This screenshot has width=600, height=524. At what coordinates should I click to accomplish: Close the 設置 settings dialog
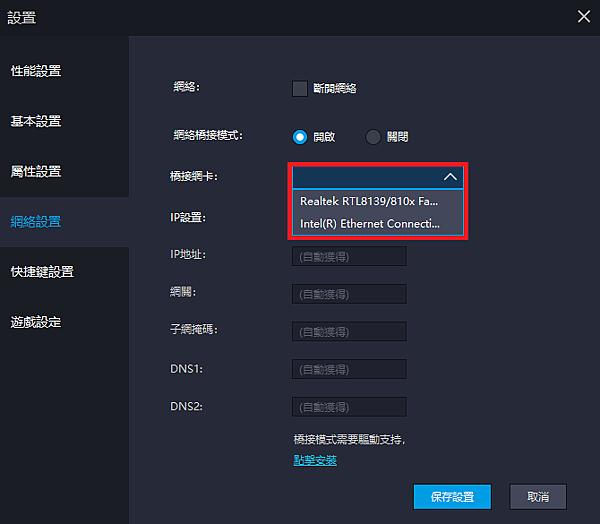584,16
